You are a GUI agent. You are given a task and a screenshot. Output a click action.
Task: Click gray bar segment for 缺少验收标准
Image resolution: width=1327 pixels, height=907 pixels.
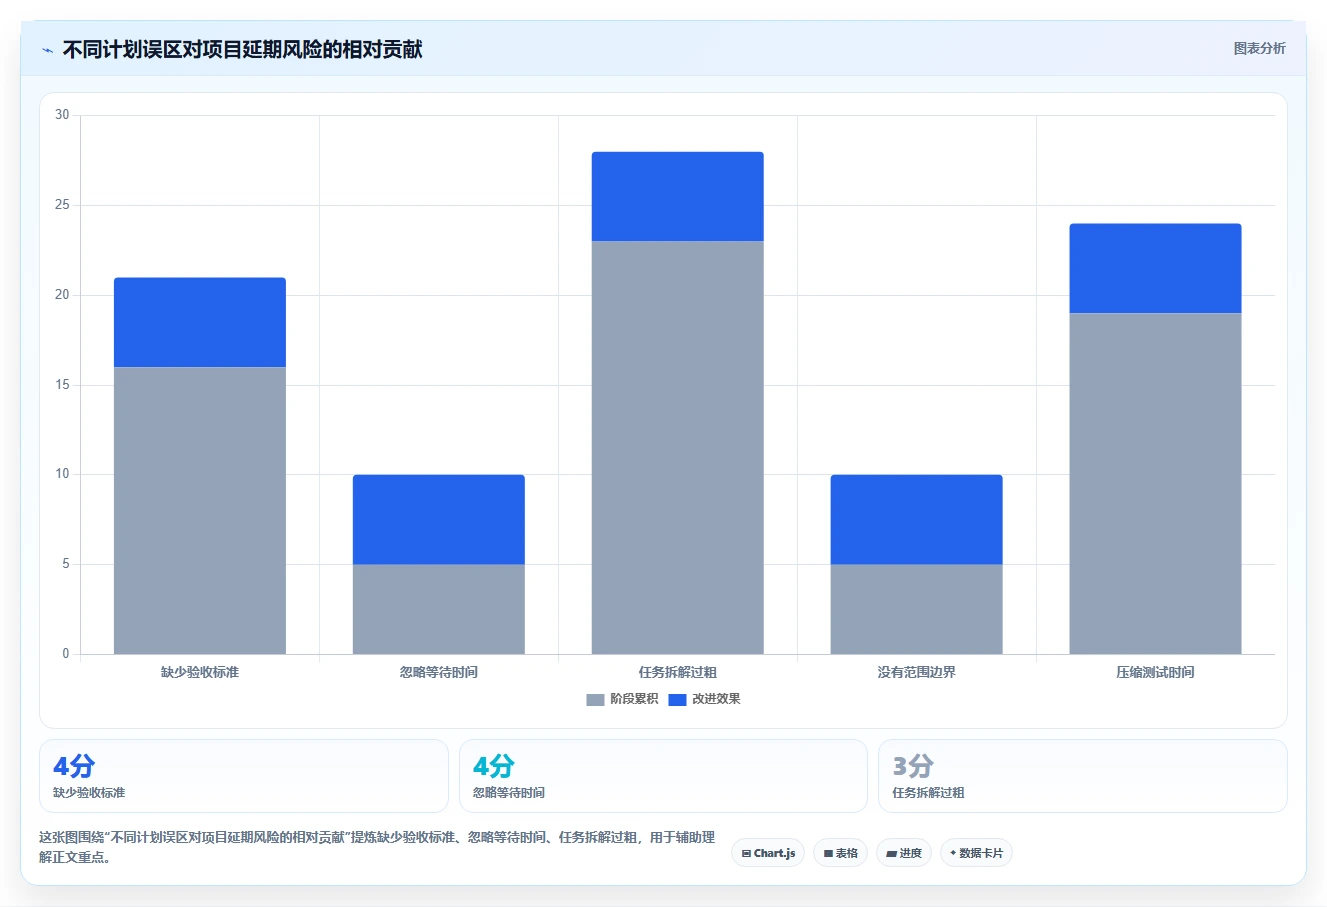coord(200,511)
